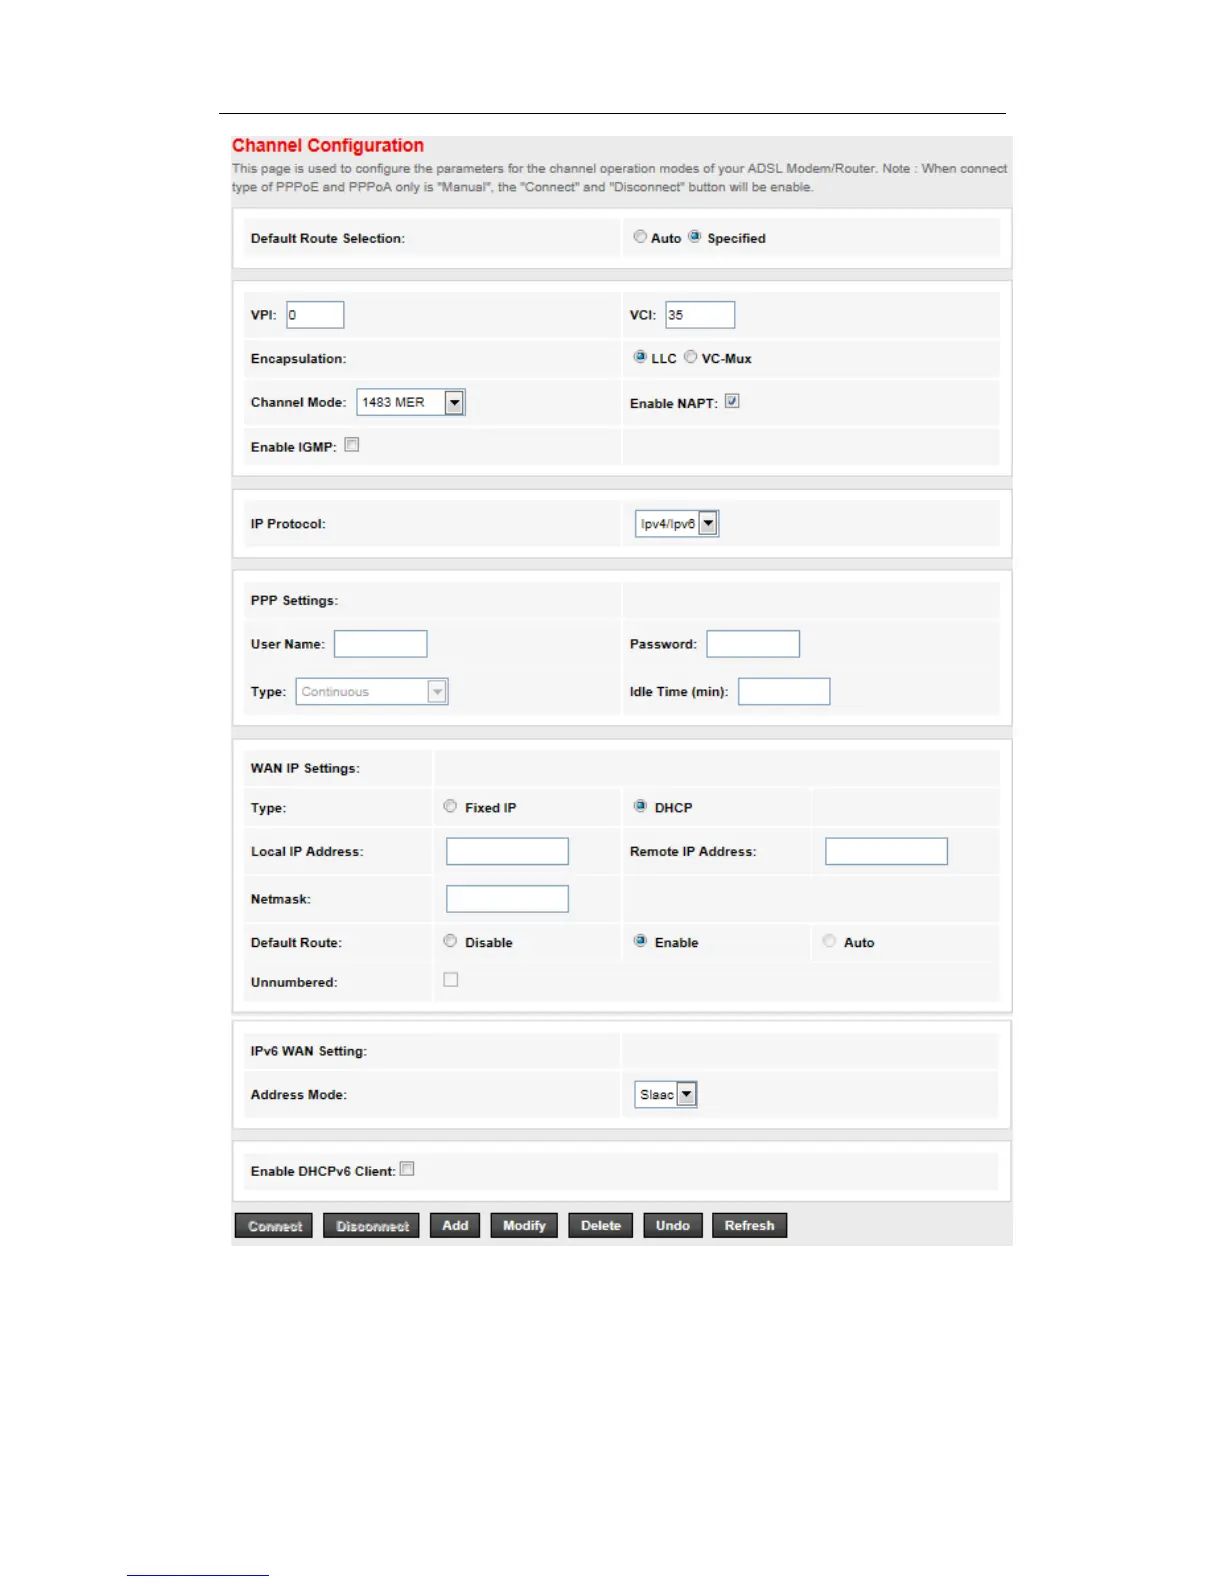Screen dimensions: 1224x1584
Task: Toggle the Enable IGMP checkbox
Action: (x=352, y=445)
